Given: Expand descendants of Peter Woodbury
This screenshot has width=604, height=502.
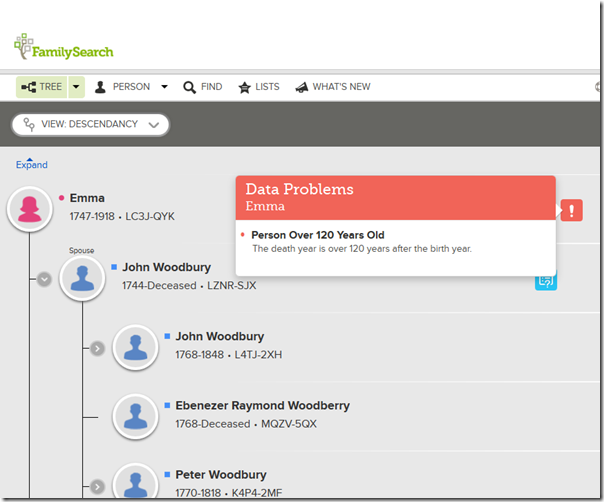Looking at the screenshot, I should point(97,487).
